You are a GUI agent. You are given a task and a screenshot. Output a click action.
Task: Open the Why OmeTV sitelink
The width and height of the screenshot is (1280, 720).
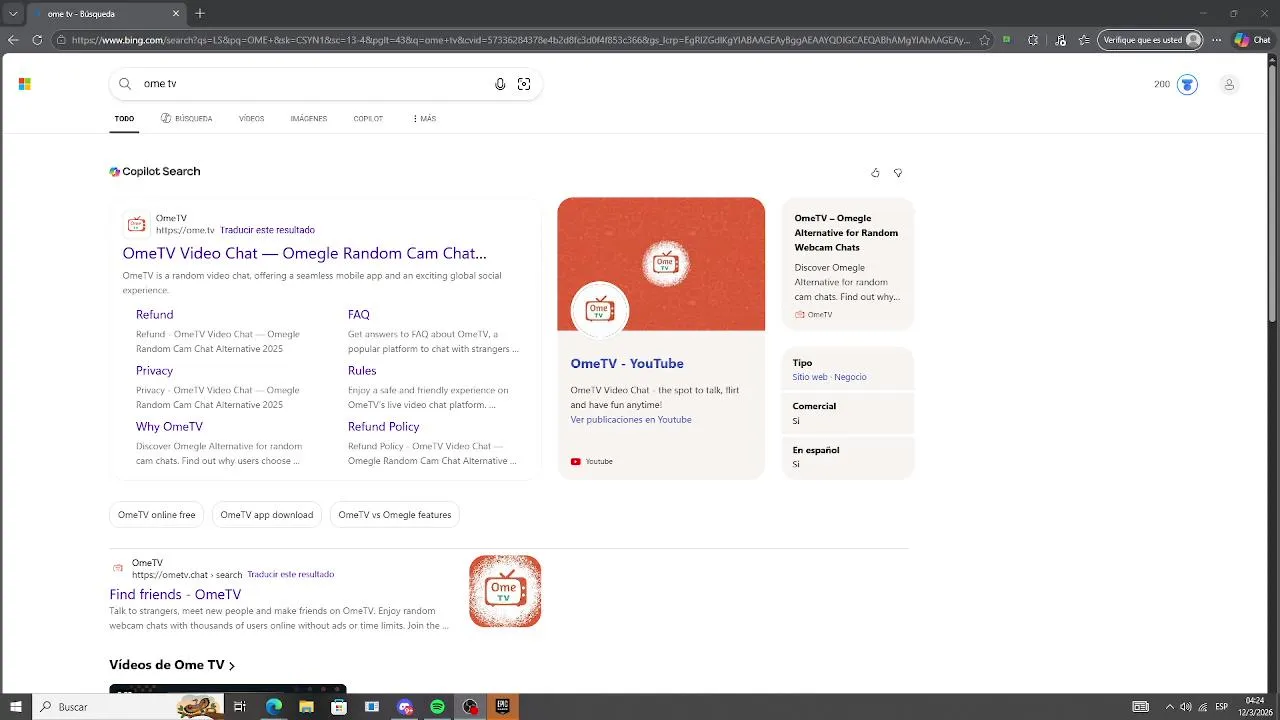point(169,426)
